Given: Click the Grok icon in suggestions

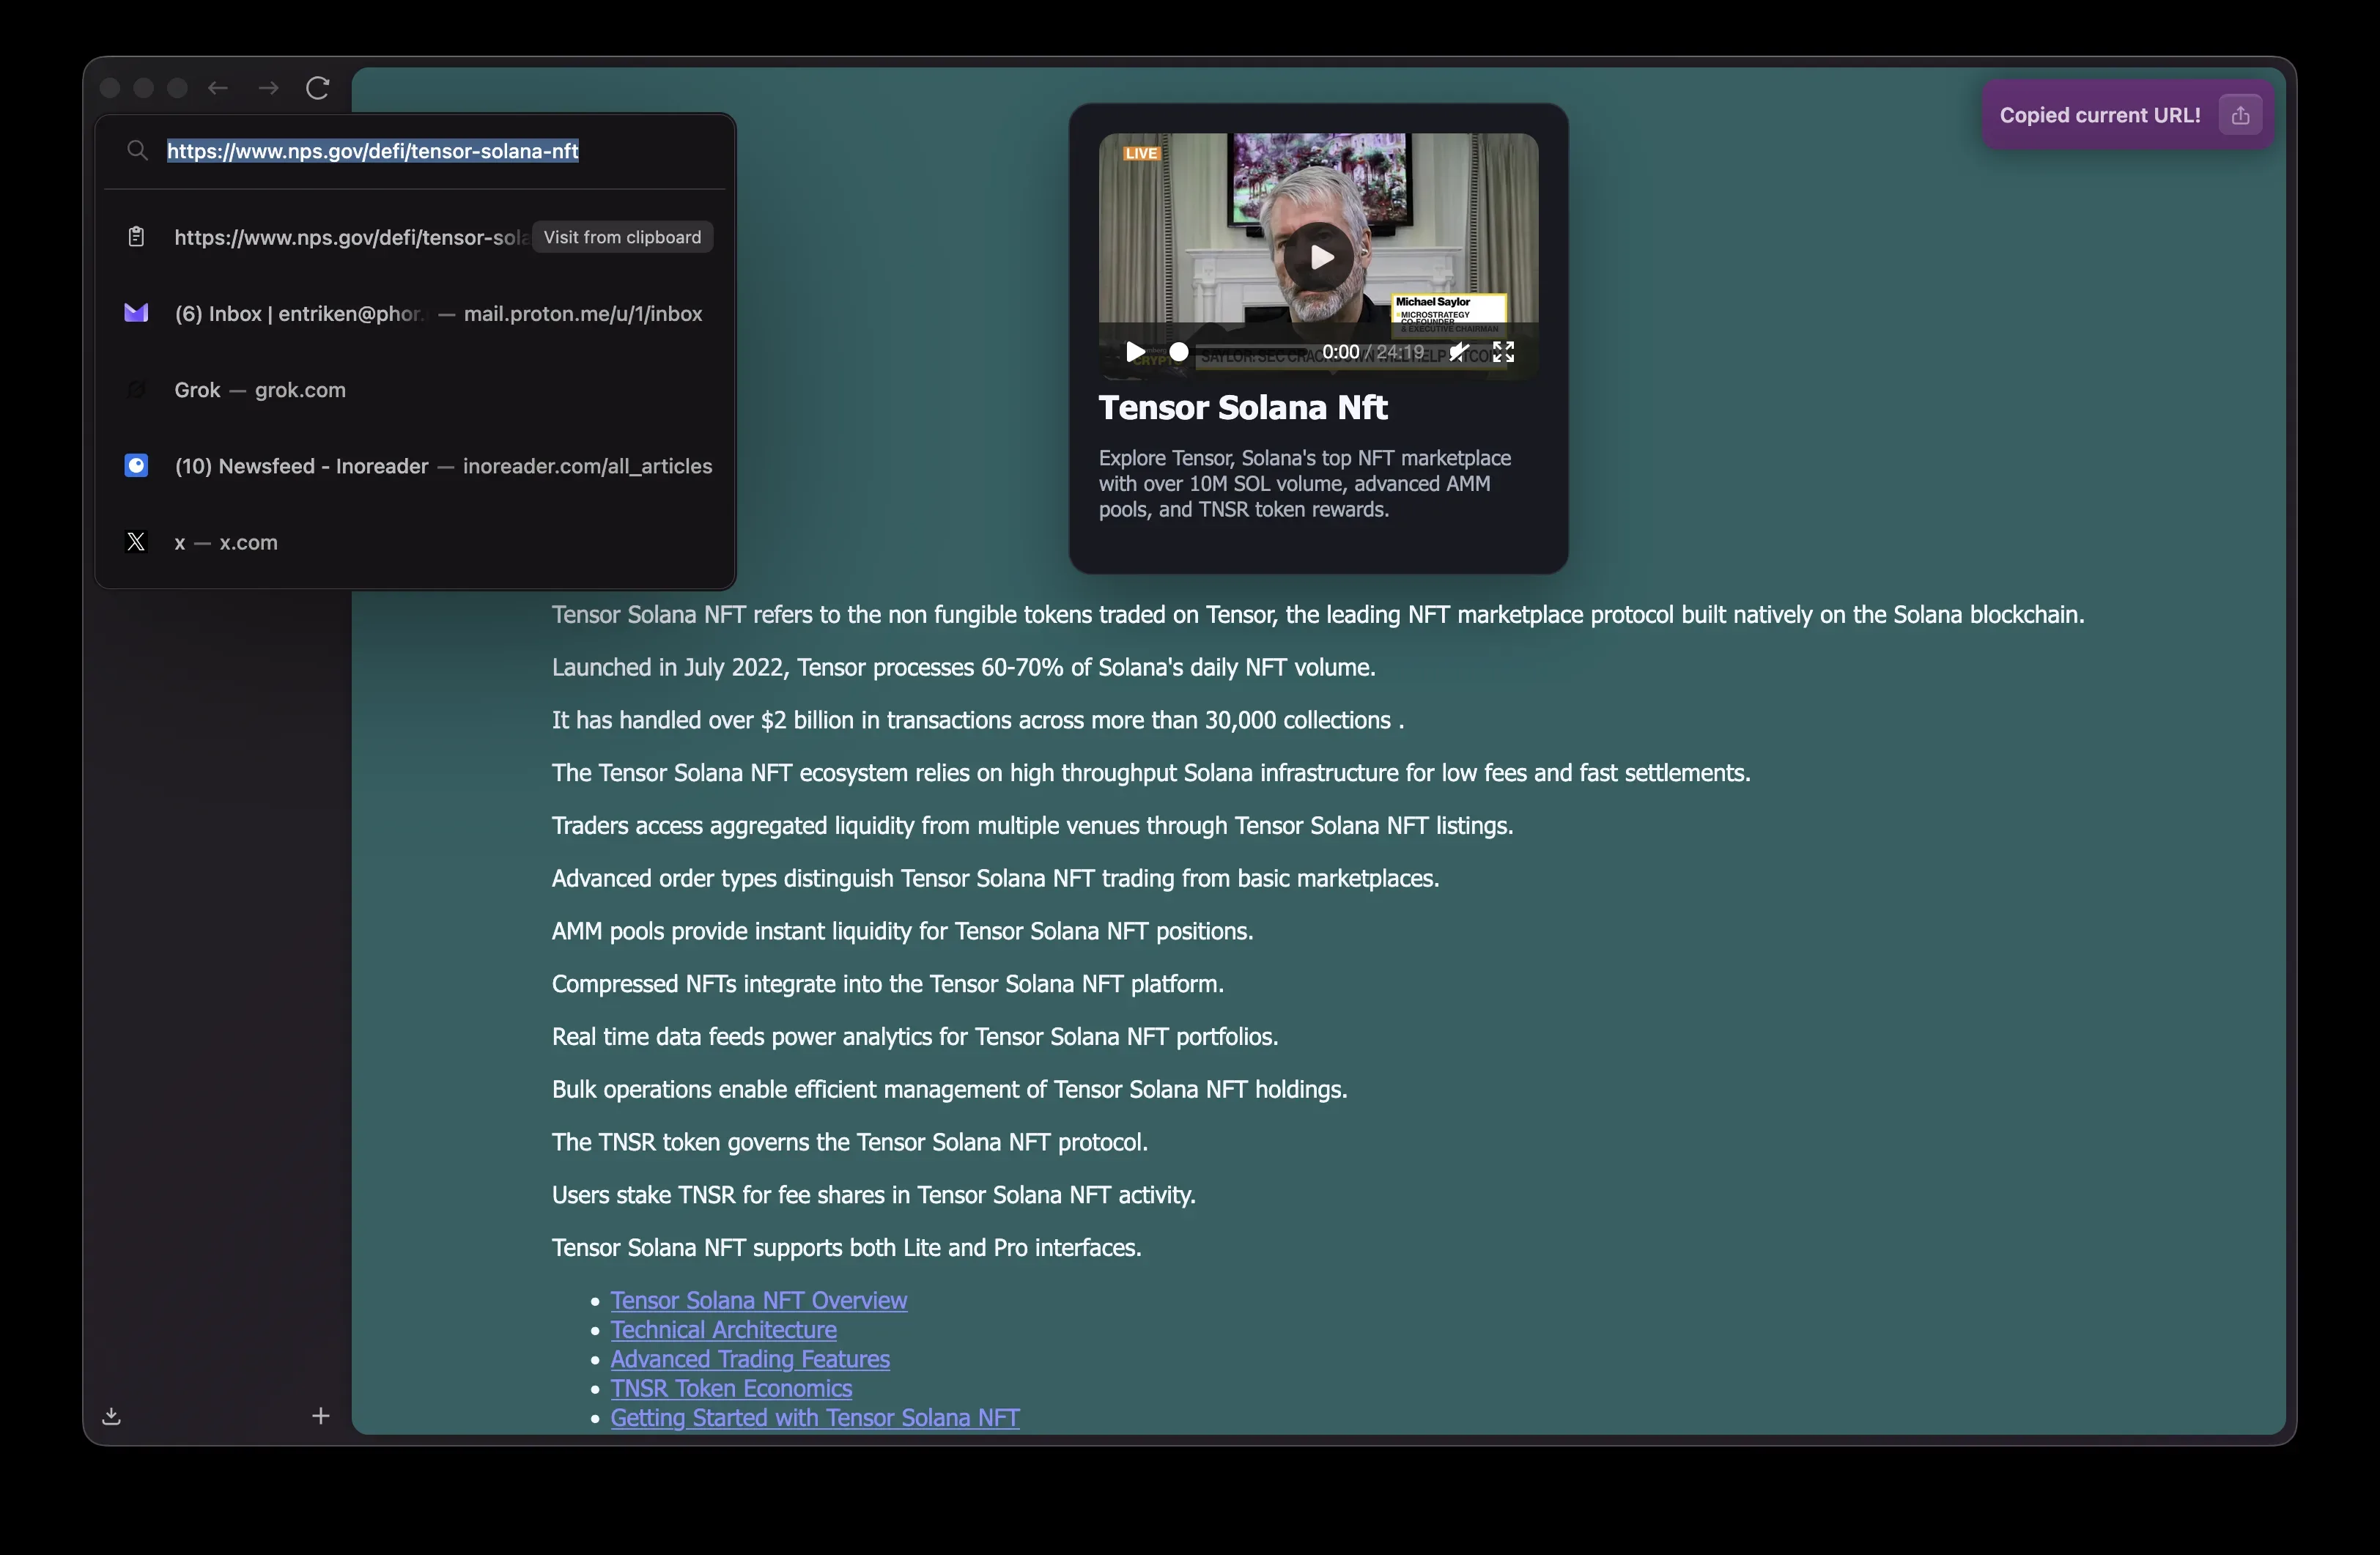Looking at the screenshot, I should point(136,389).
